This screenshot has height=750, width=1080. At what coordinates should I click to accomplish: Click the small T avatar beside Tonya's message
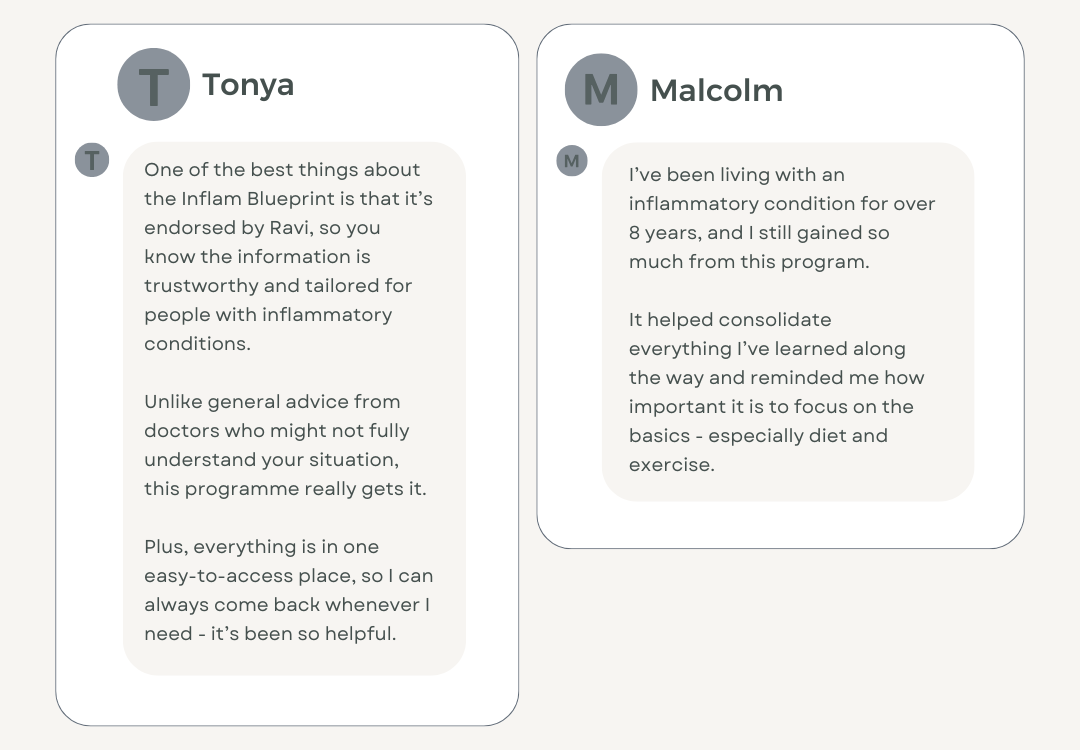[92, 159]
